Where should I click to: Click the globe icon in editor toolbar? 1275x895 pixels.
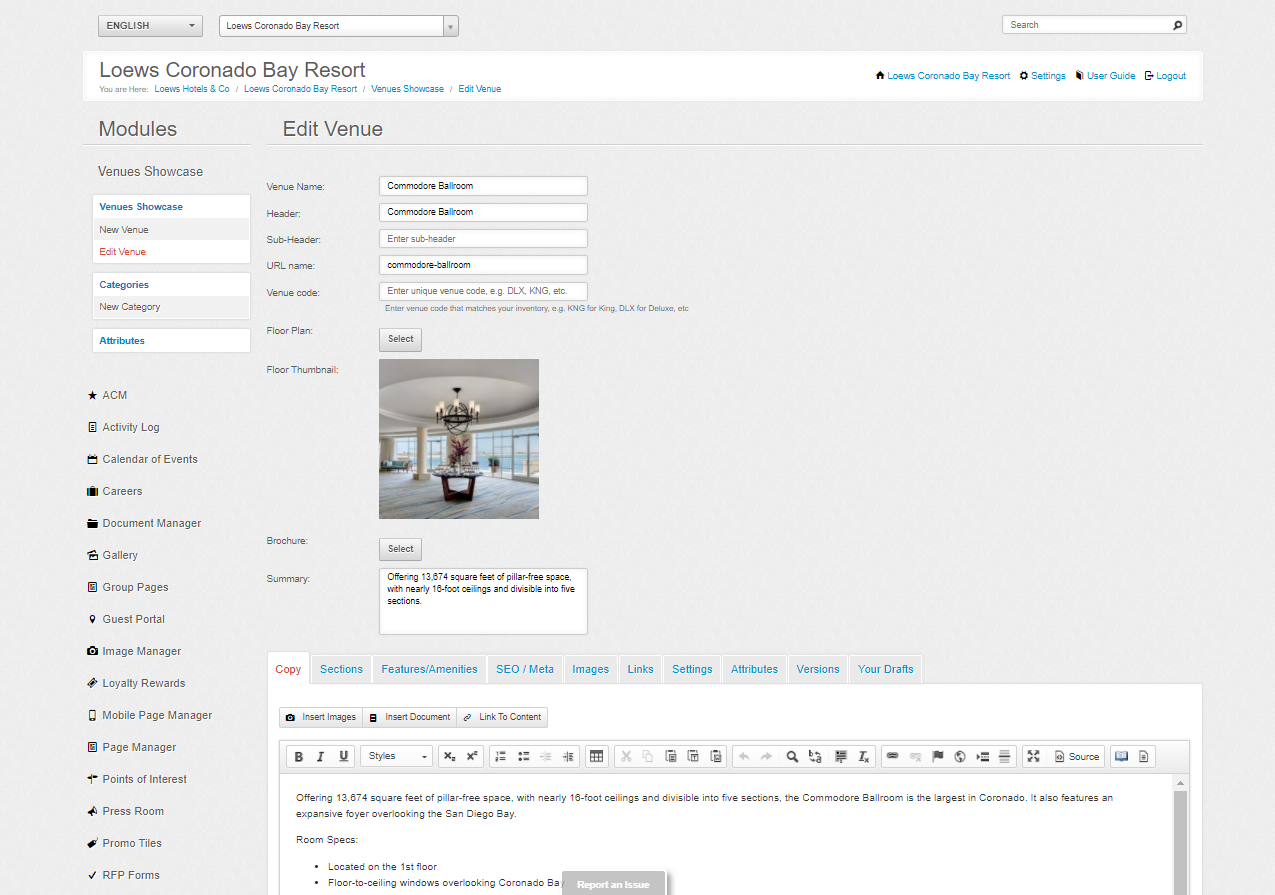[x=960, y=757]
